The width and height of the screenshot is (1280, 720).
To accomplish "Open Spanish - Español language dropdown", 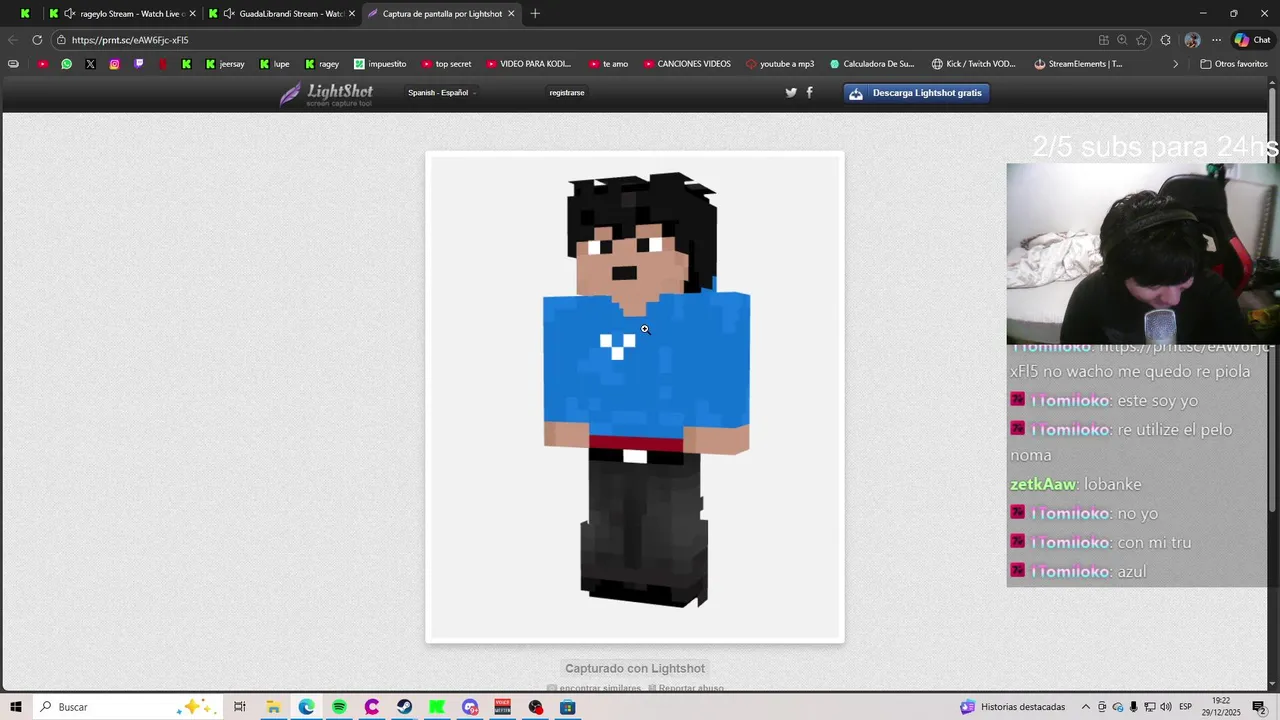I will [x=441, y=93].
